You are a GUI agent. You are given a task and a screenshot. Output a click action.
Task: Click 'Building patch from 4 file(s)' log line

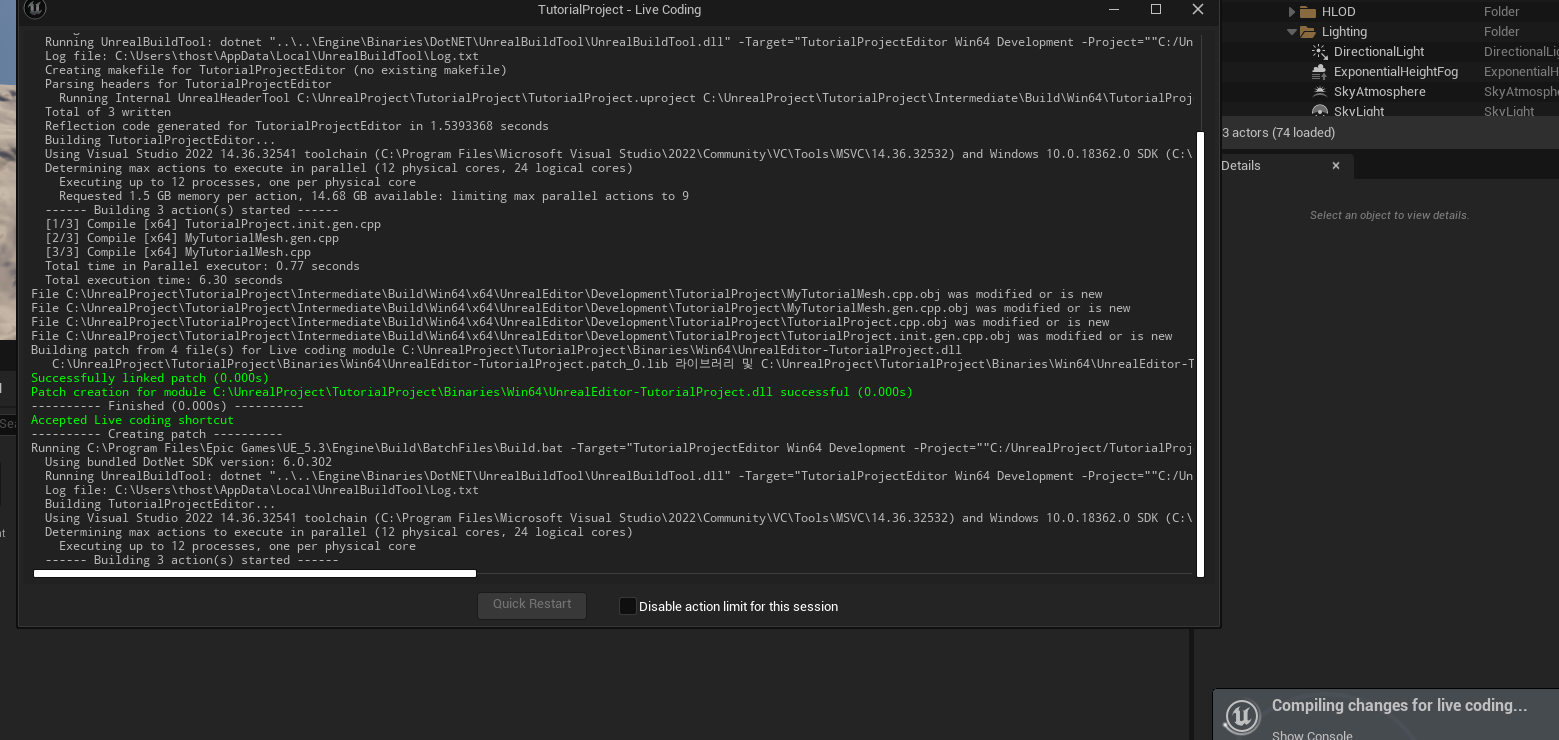496,350
